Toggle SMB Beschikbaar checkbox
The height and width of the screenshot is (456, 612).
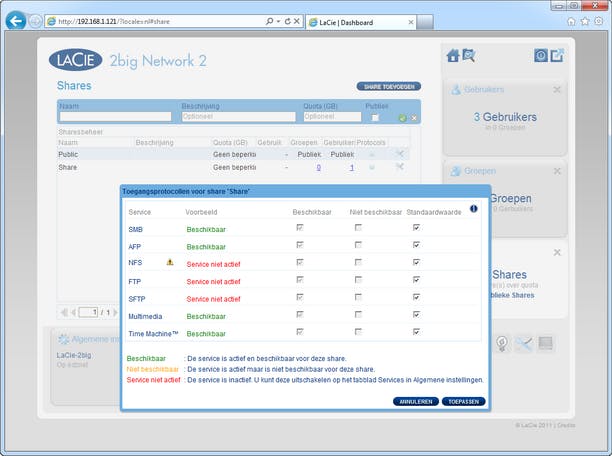point(300,227)
